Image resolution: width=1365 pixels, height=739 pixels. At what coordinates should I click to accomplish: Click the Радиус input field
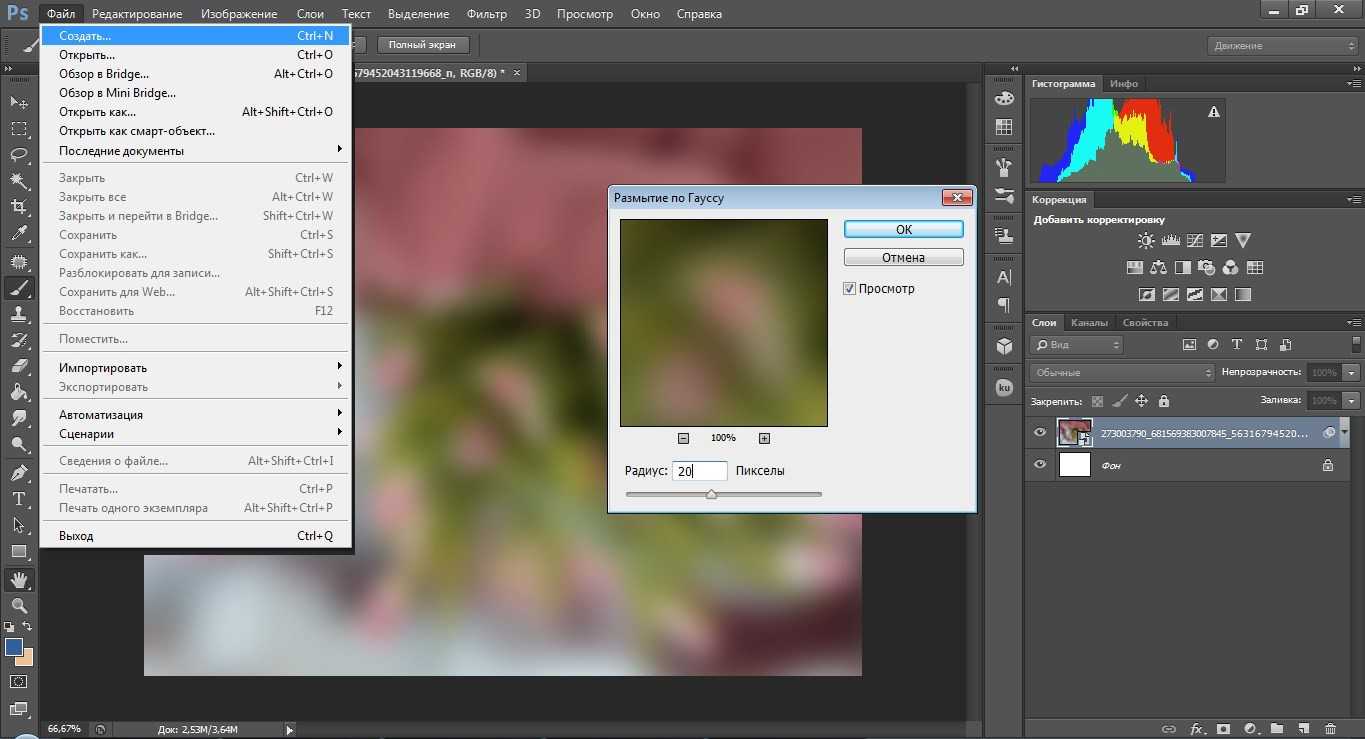coord(699,471)
